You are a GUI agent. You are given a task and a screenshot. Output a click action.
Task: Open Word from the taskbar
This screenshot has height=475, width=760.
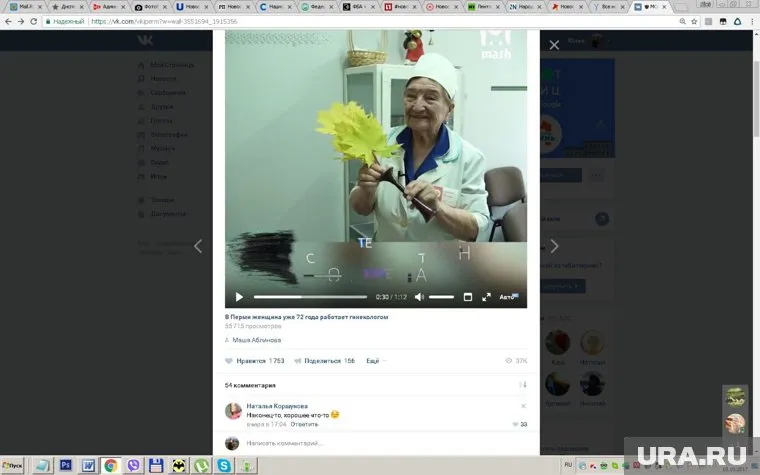tap(88, 466)
